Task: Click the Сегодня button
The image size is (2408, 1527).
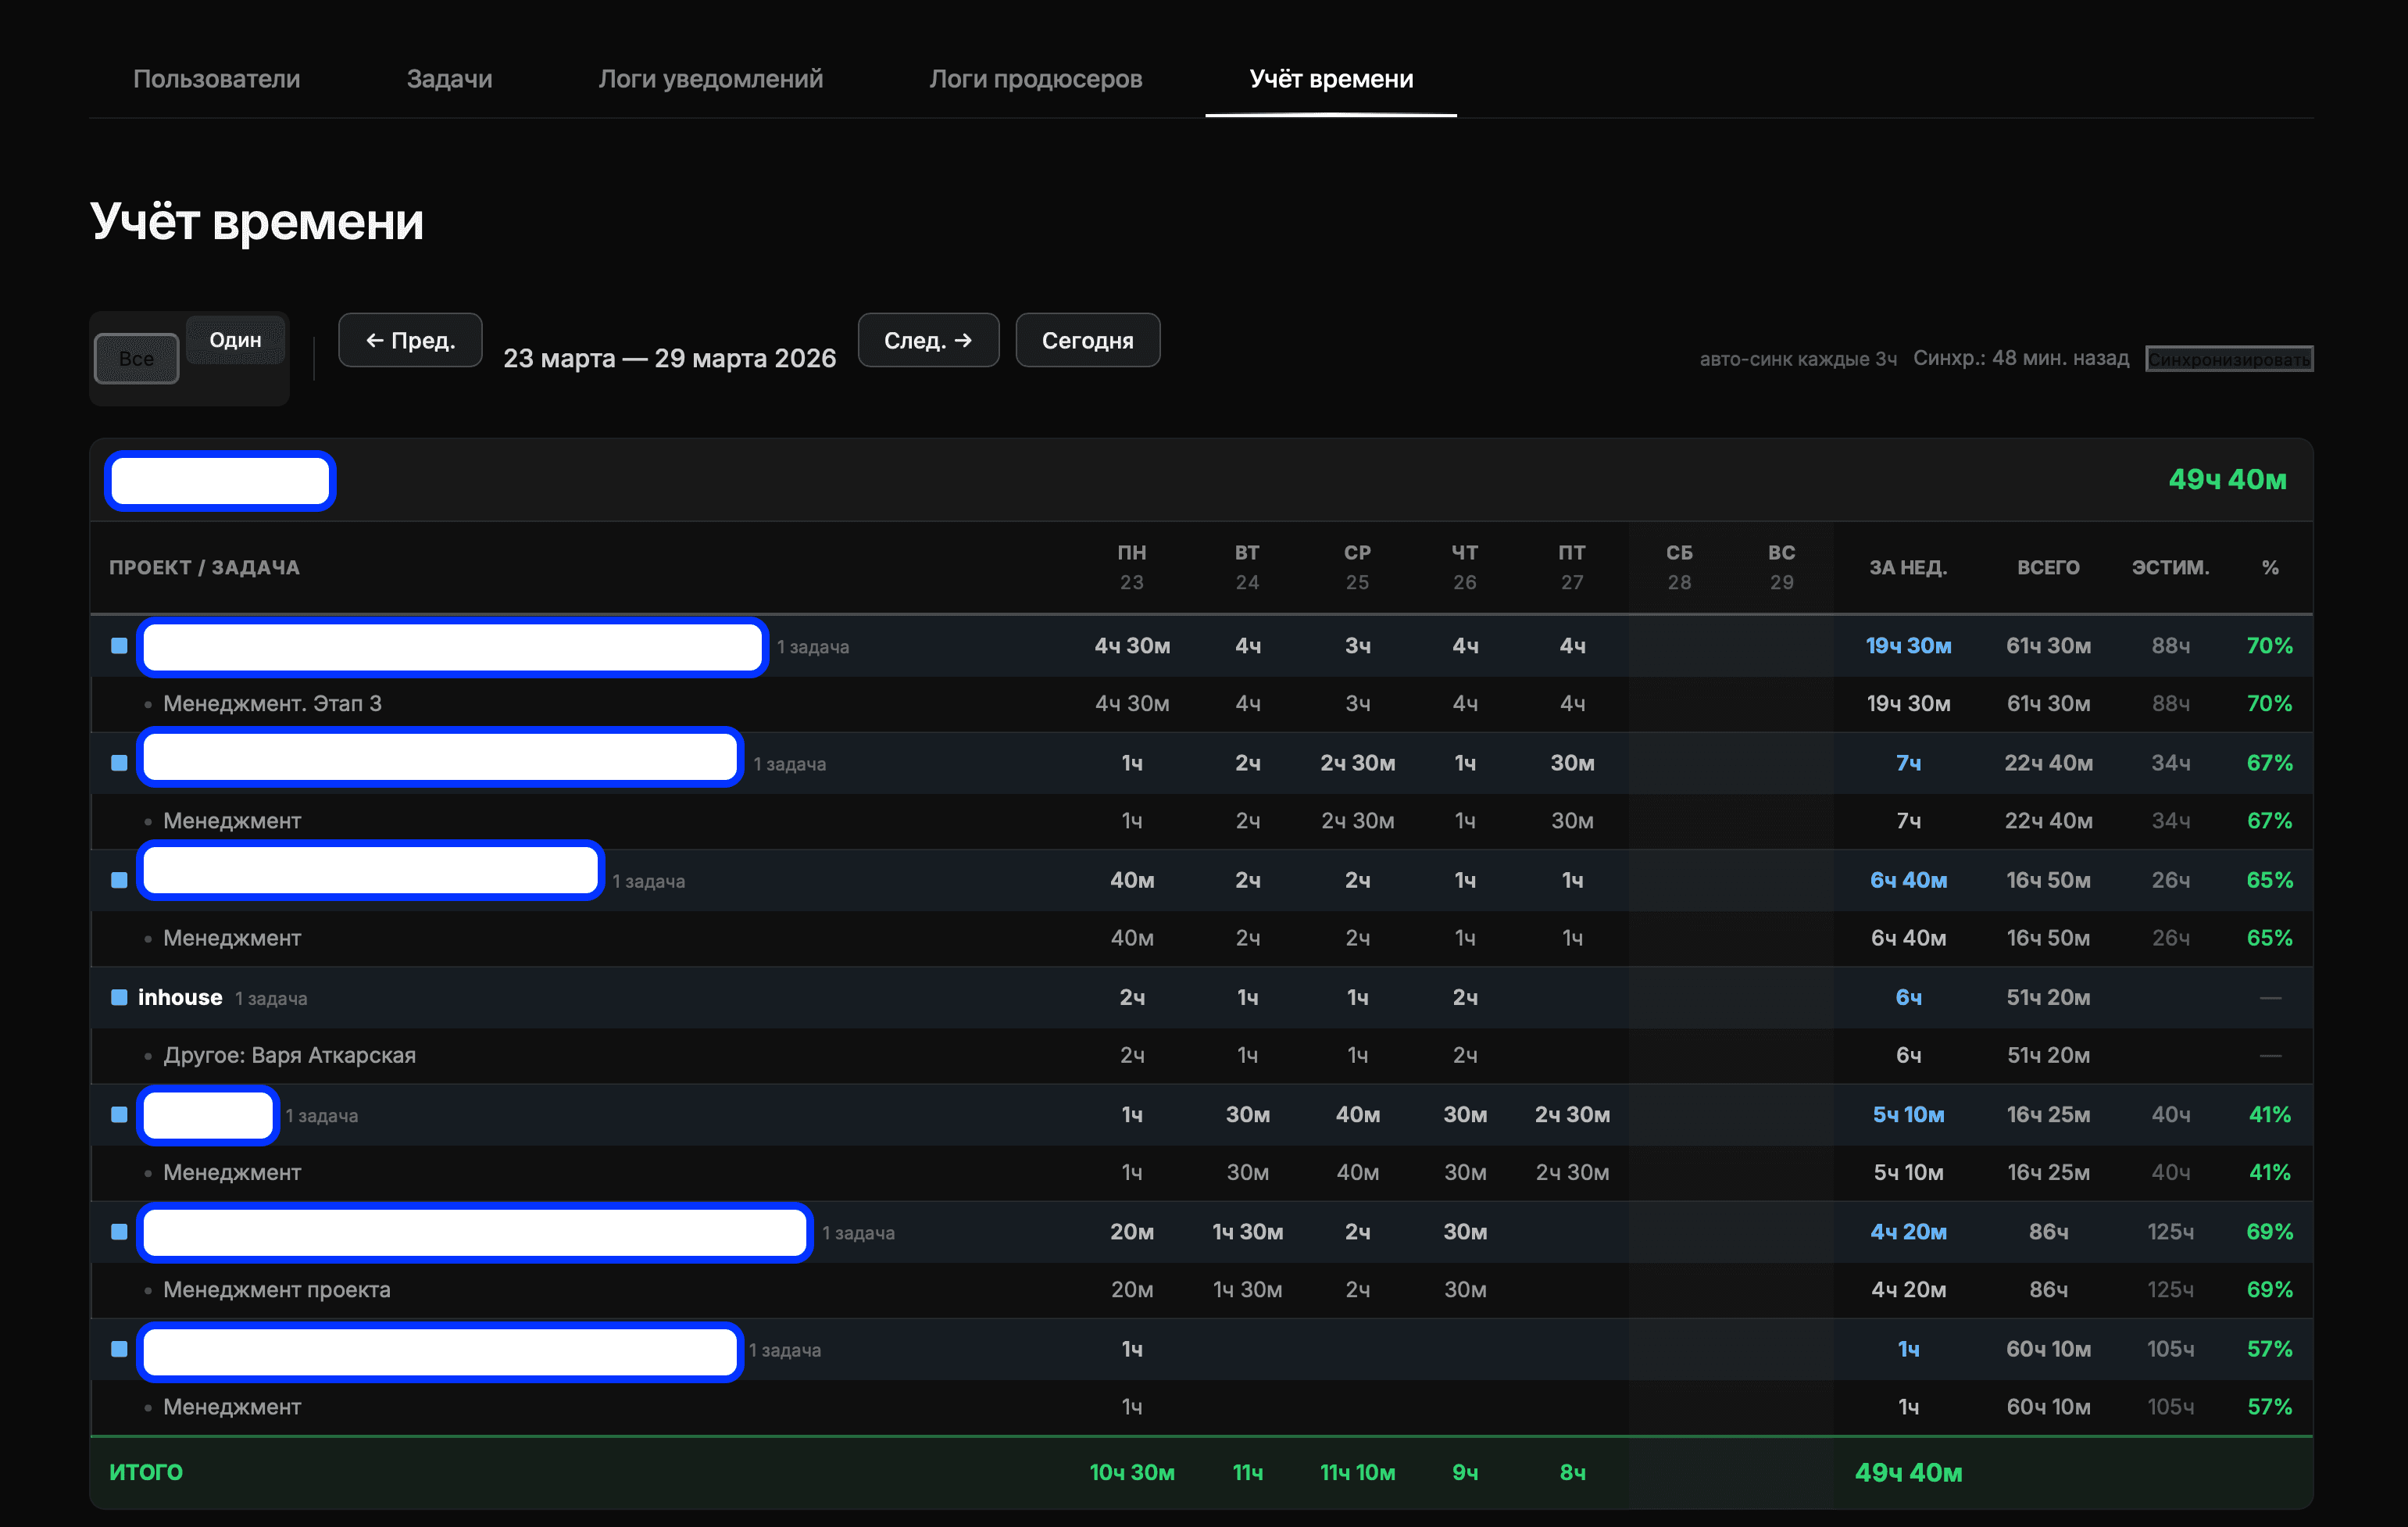Action: point(1087,340)
